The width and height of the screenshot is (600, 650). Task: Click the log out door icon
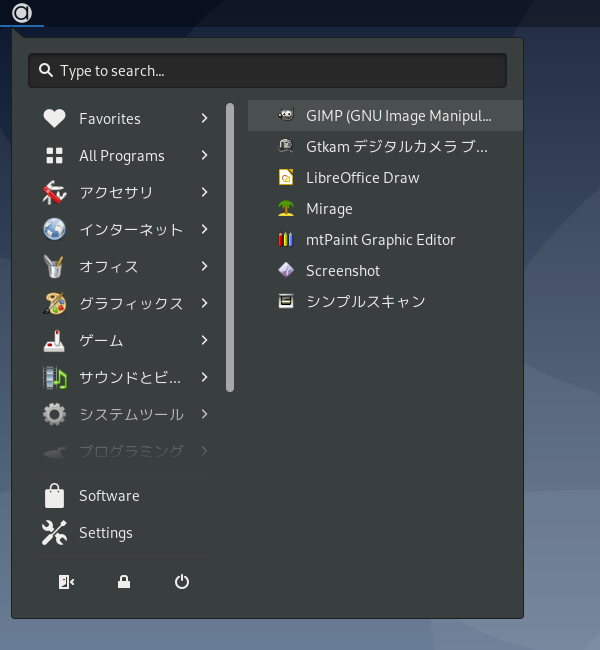tap(66, 582)
